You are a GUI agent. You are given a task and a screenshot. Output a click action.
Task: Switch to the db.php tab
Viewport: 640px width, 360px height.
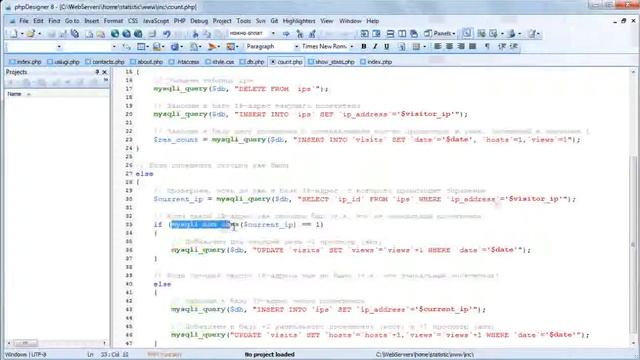[x=252, y=62]
